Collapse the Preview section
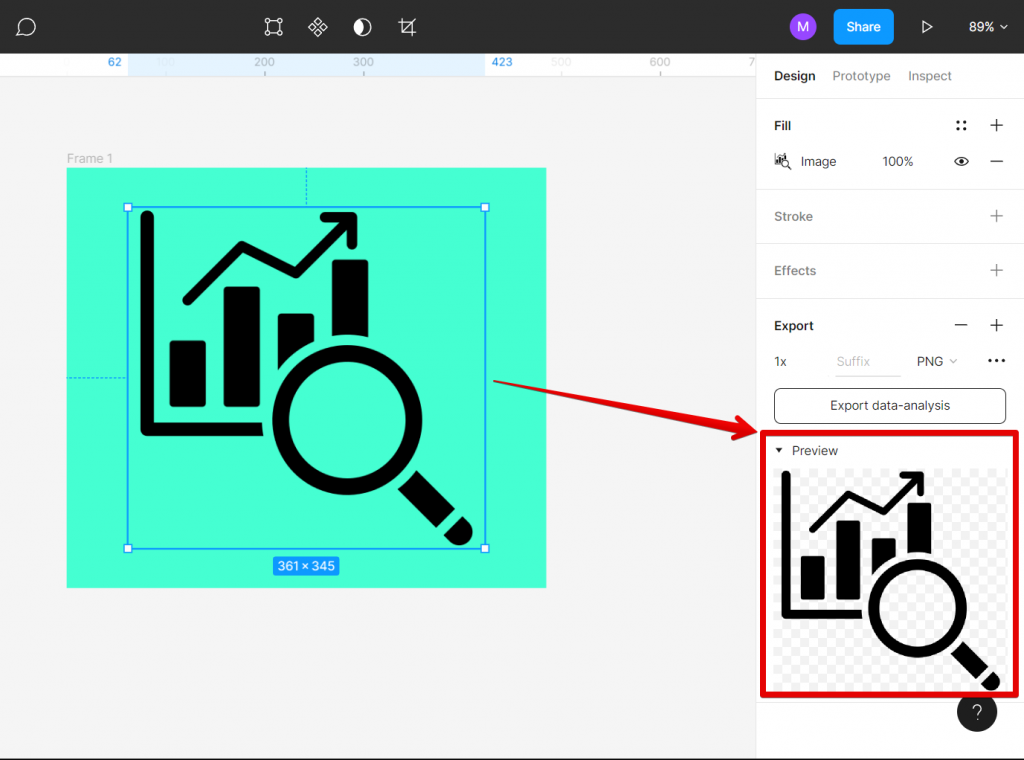 pos(779,450)
